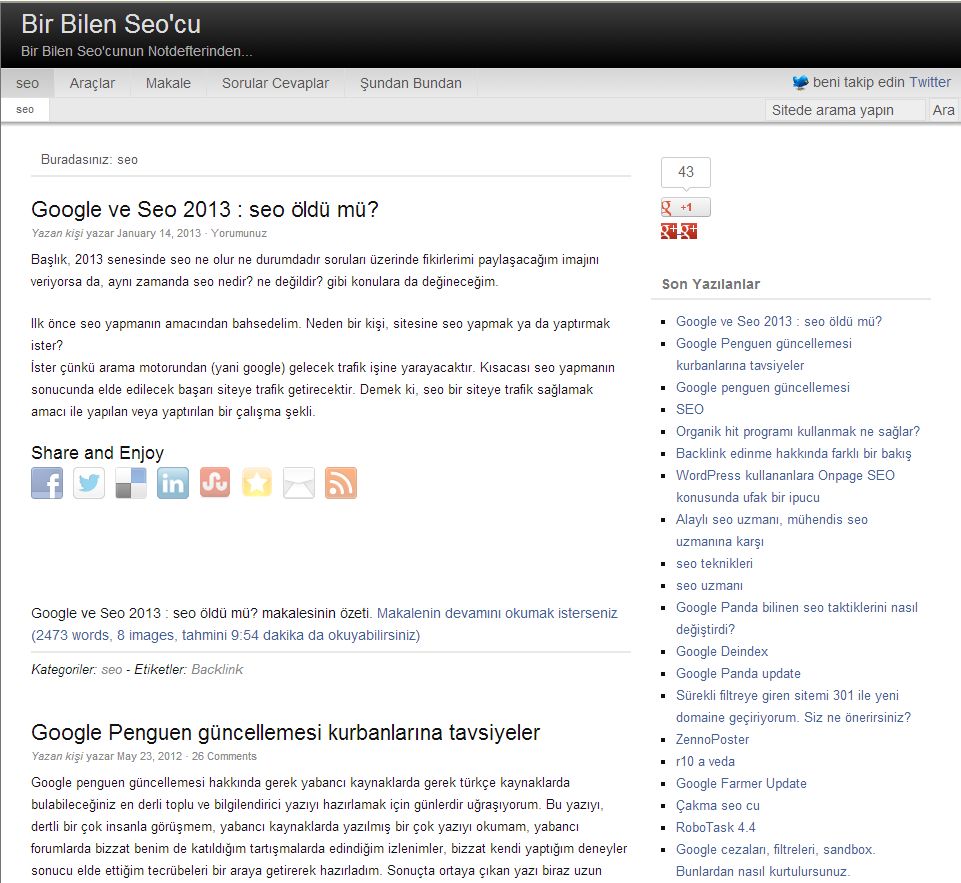This screenshot has width=961, height=883.
Task: Open the Araçlar menu item
Action: click(92, 83)
